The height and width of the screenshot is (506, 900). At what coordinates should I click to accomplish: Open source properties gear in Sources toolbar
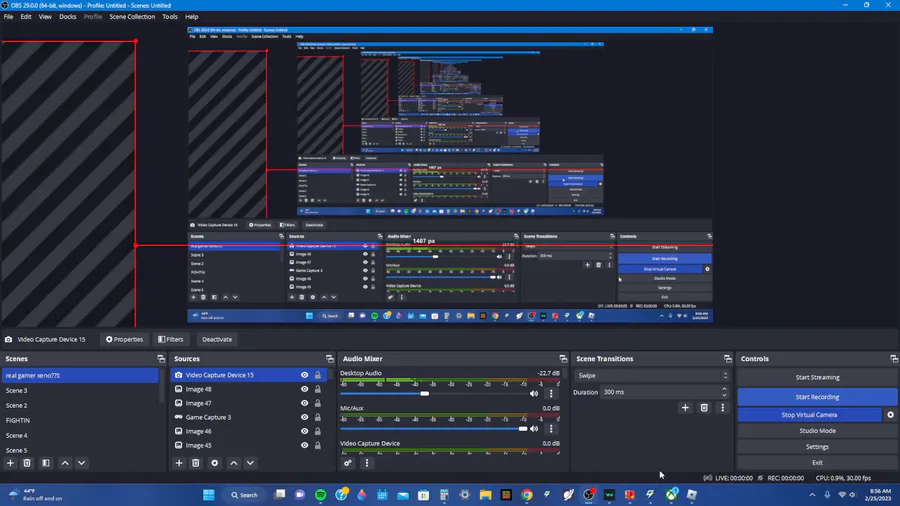pyautogui.click(x=215, y=463)
